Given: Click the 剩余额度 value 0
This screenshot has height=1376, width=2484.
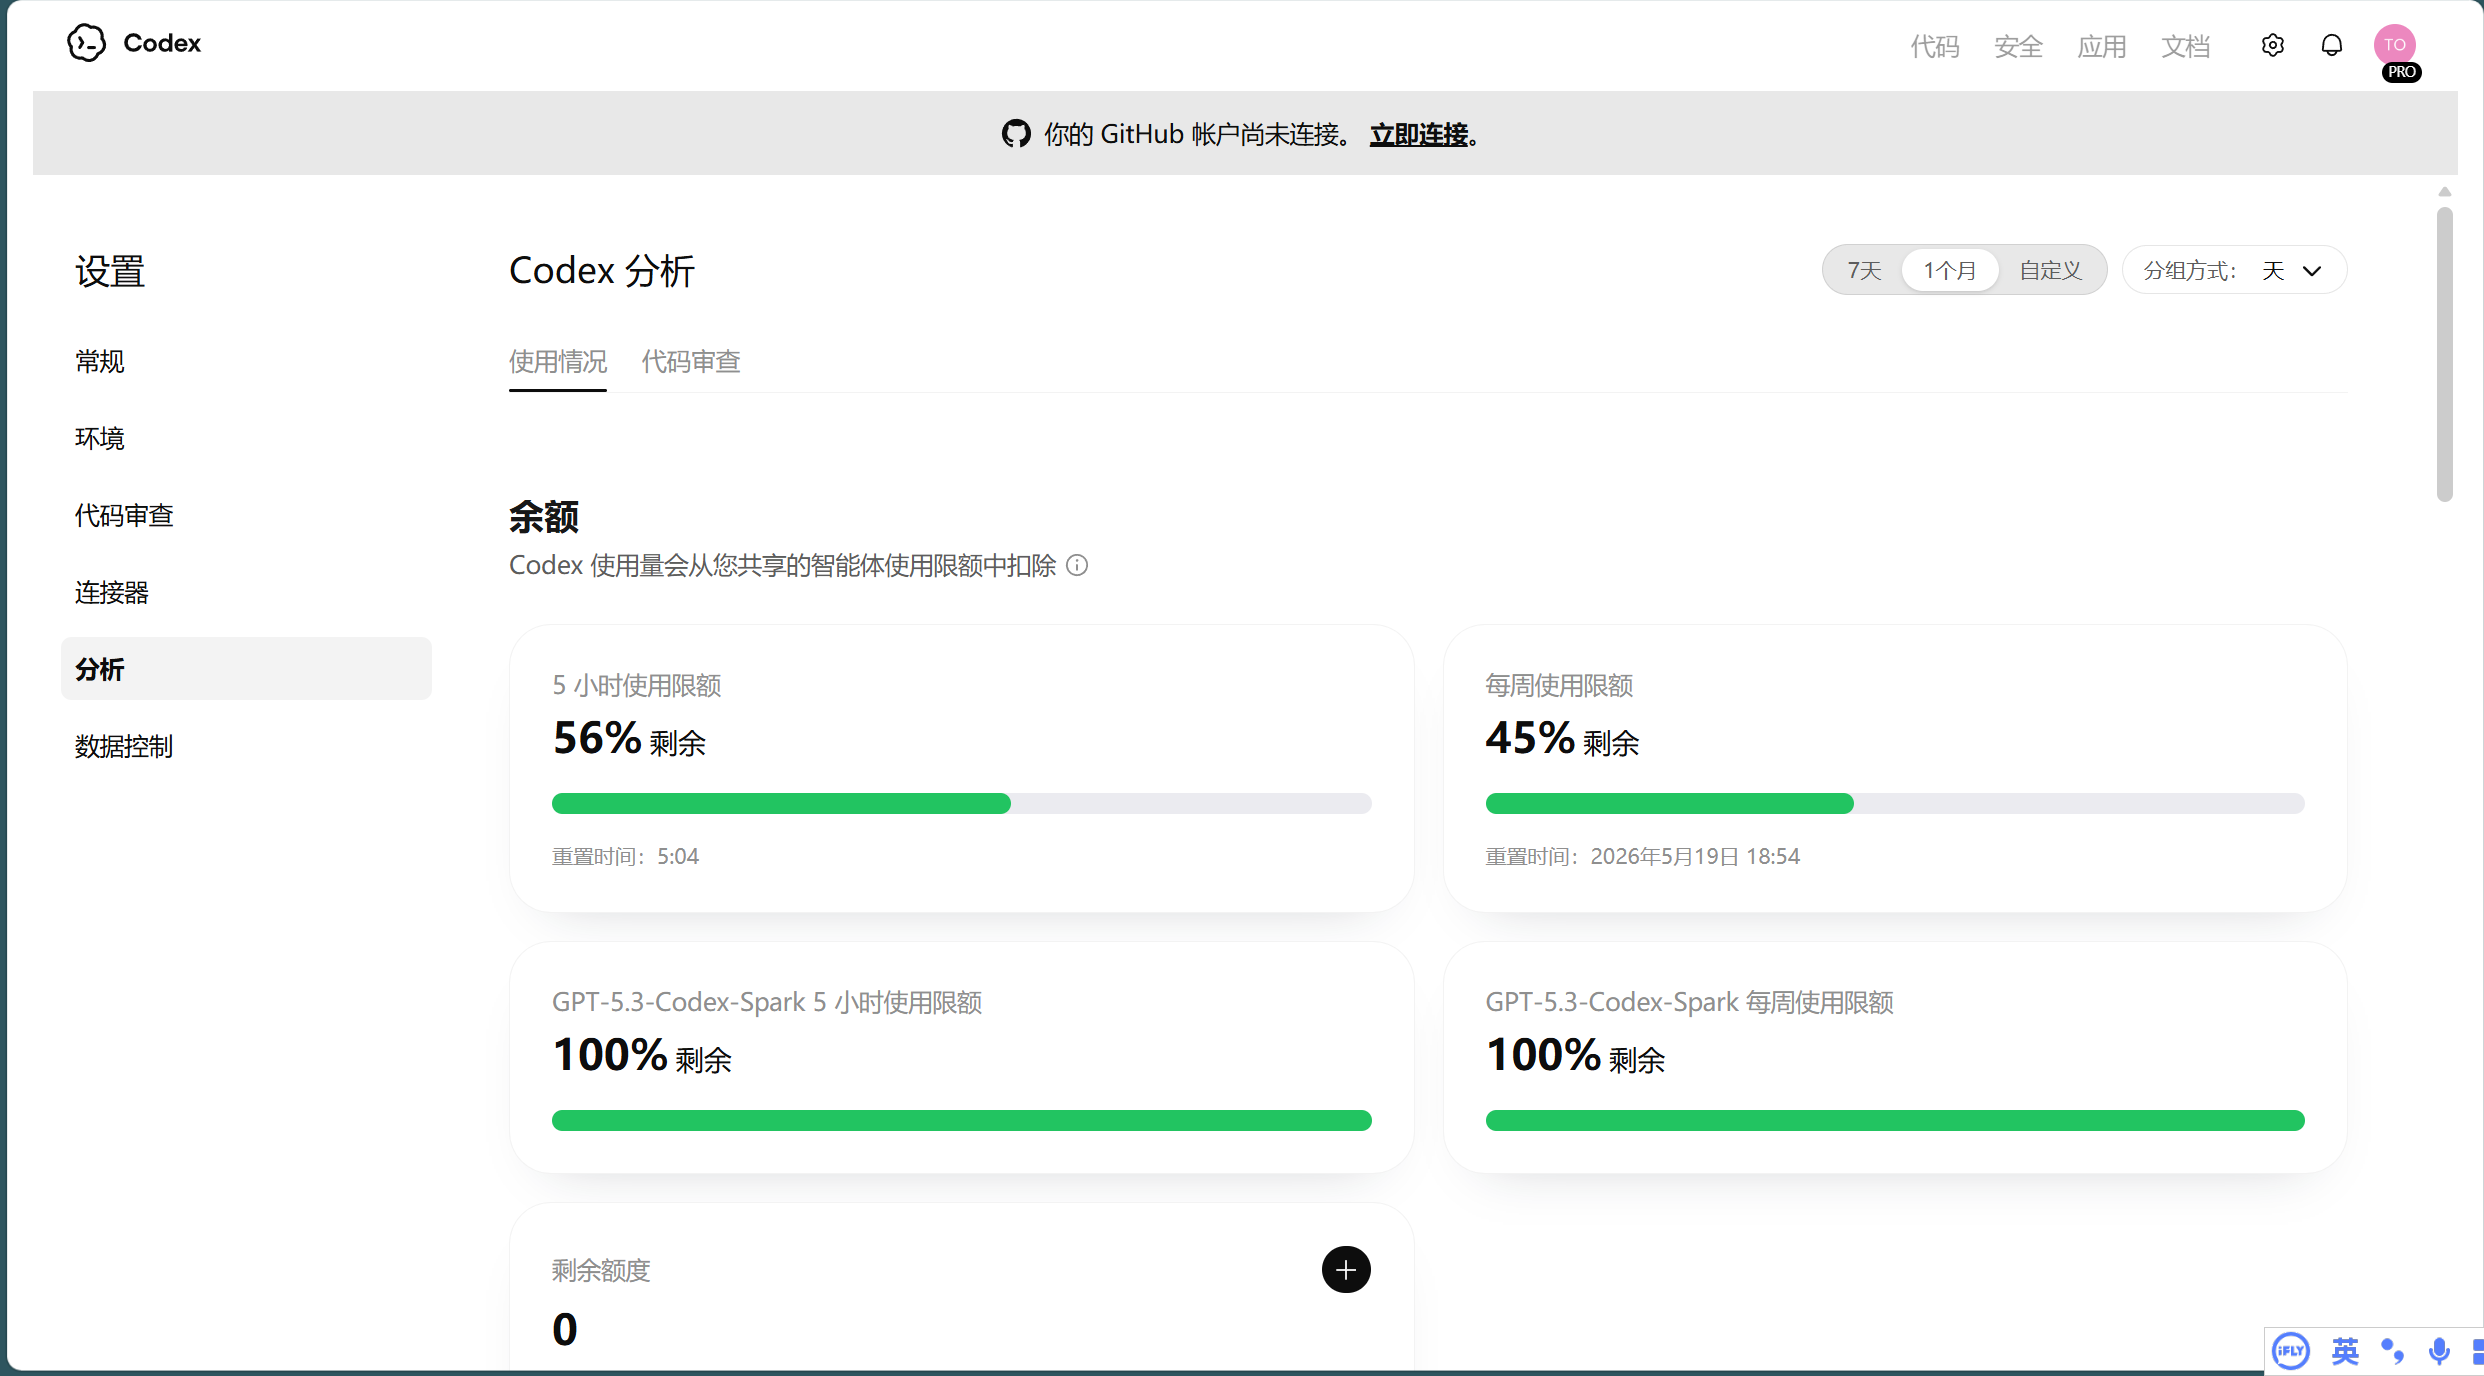Looking at the screenshot, I should pyautogui.click(x=565, y=1330).
